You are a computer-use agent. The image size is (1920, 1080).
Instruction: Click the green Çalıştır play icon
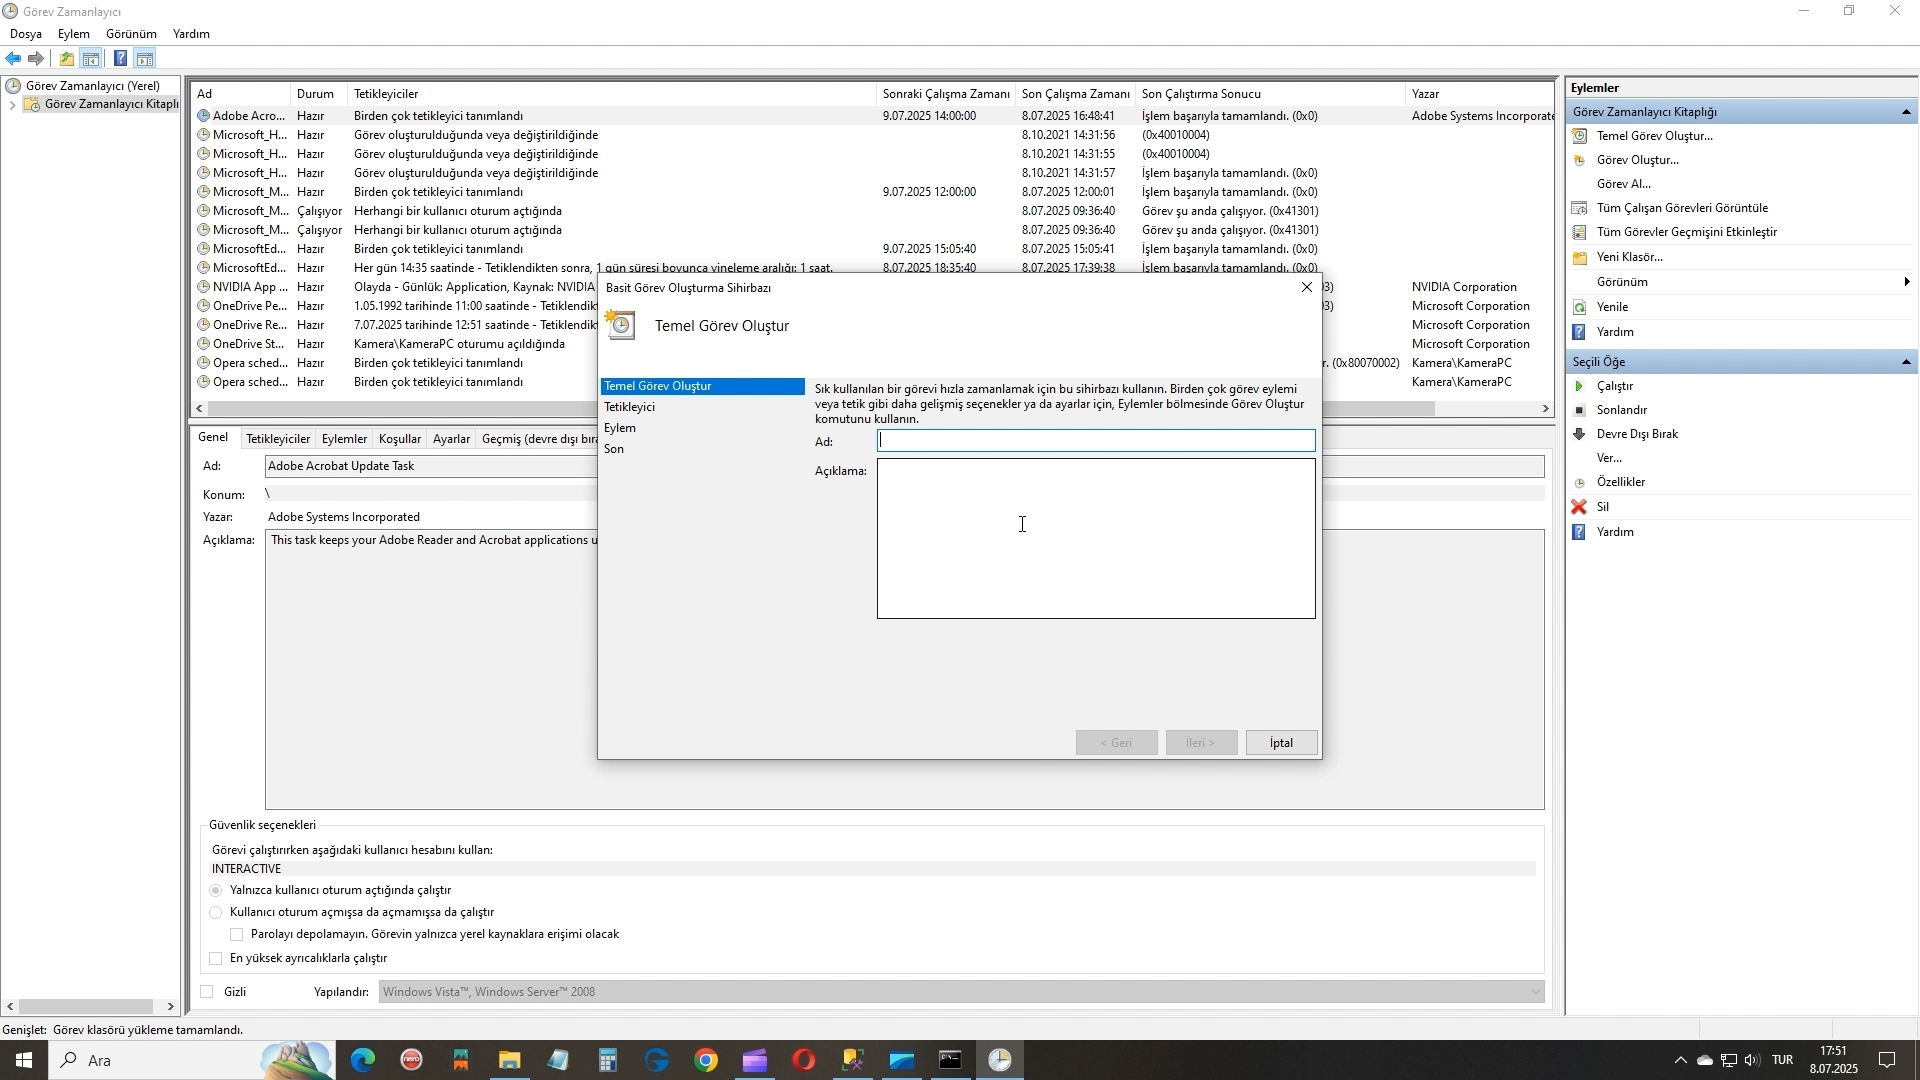(1580, 386)
